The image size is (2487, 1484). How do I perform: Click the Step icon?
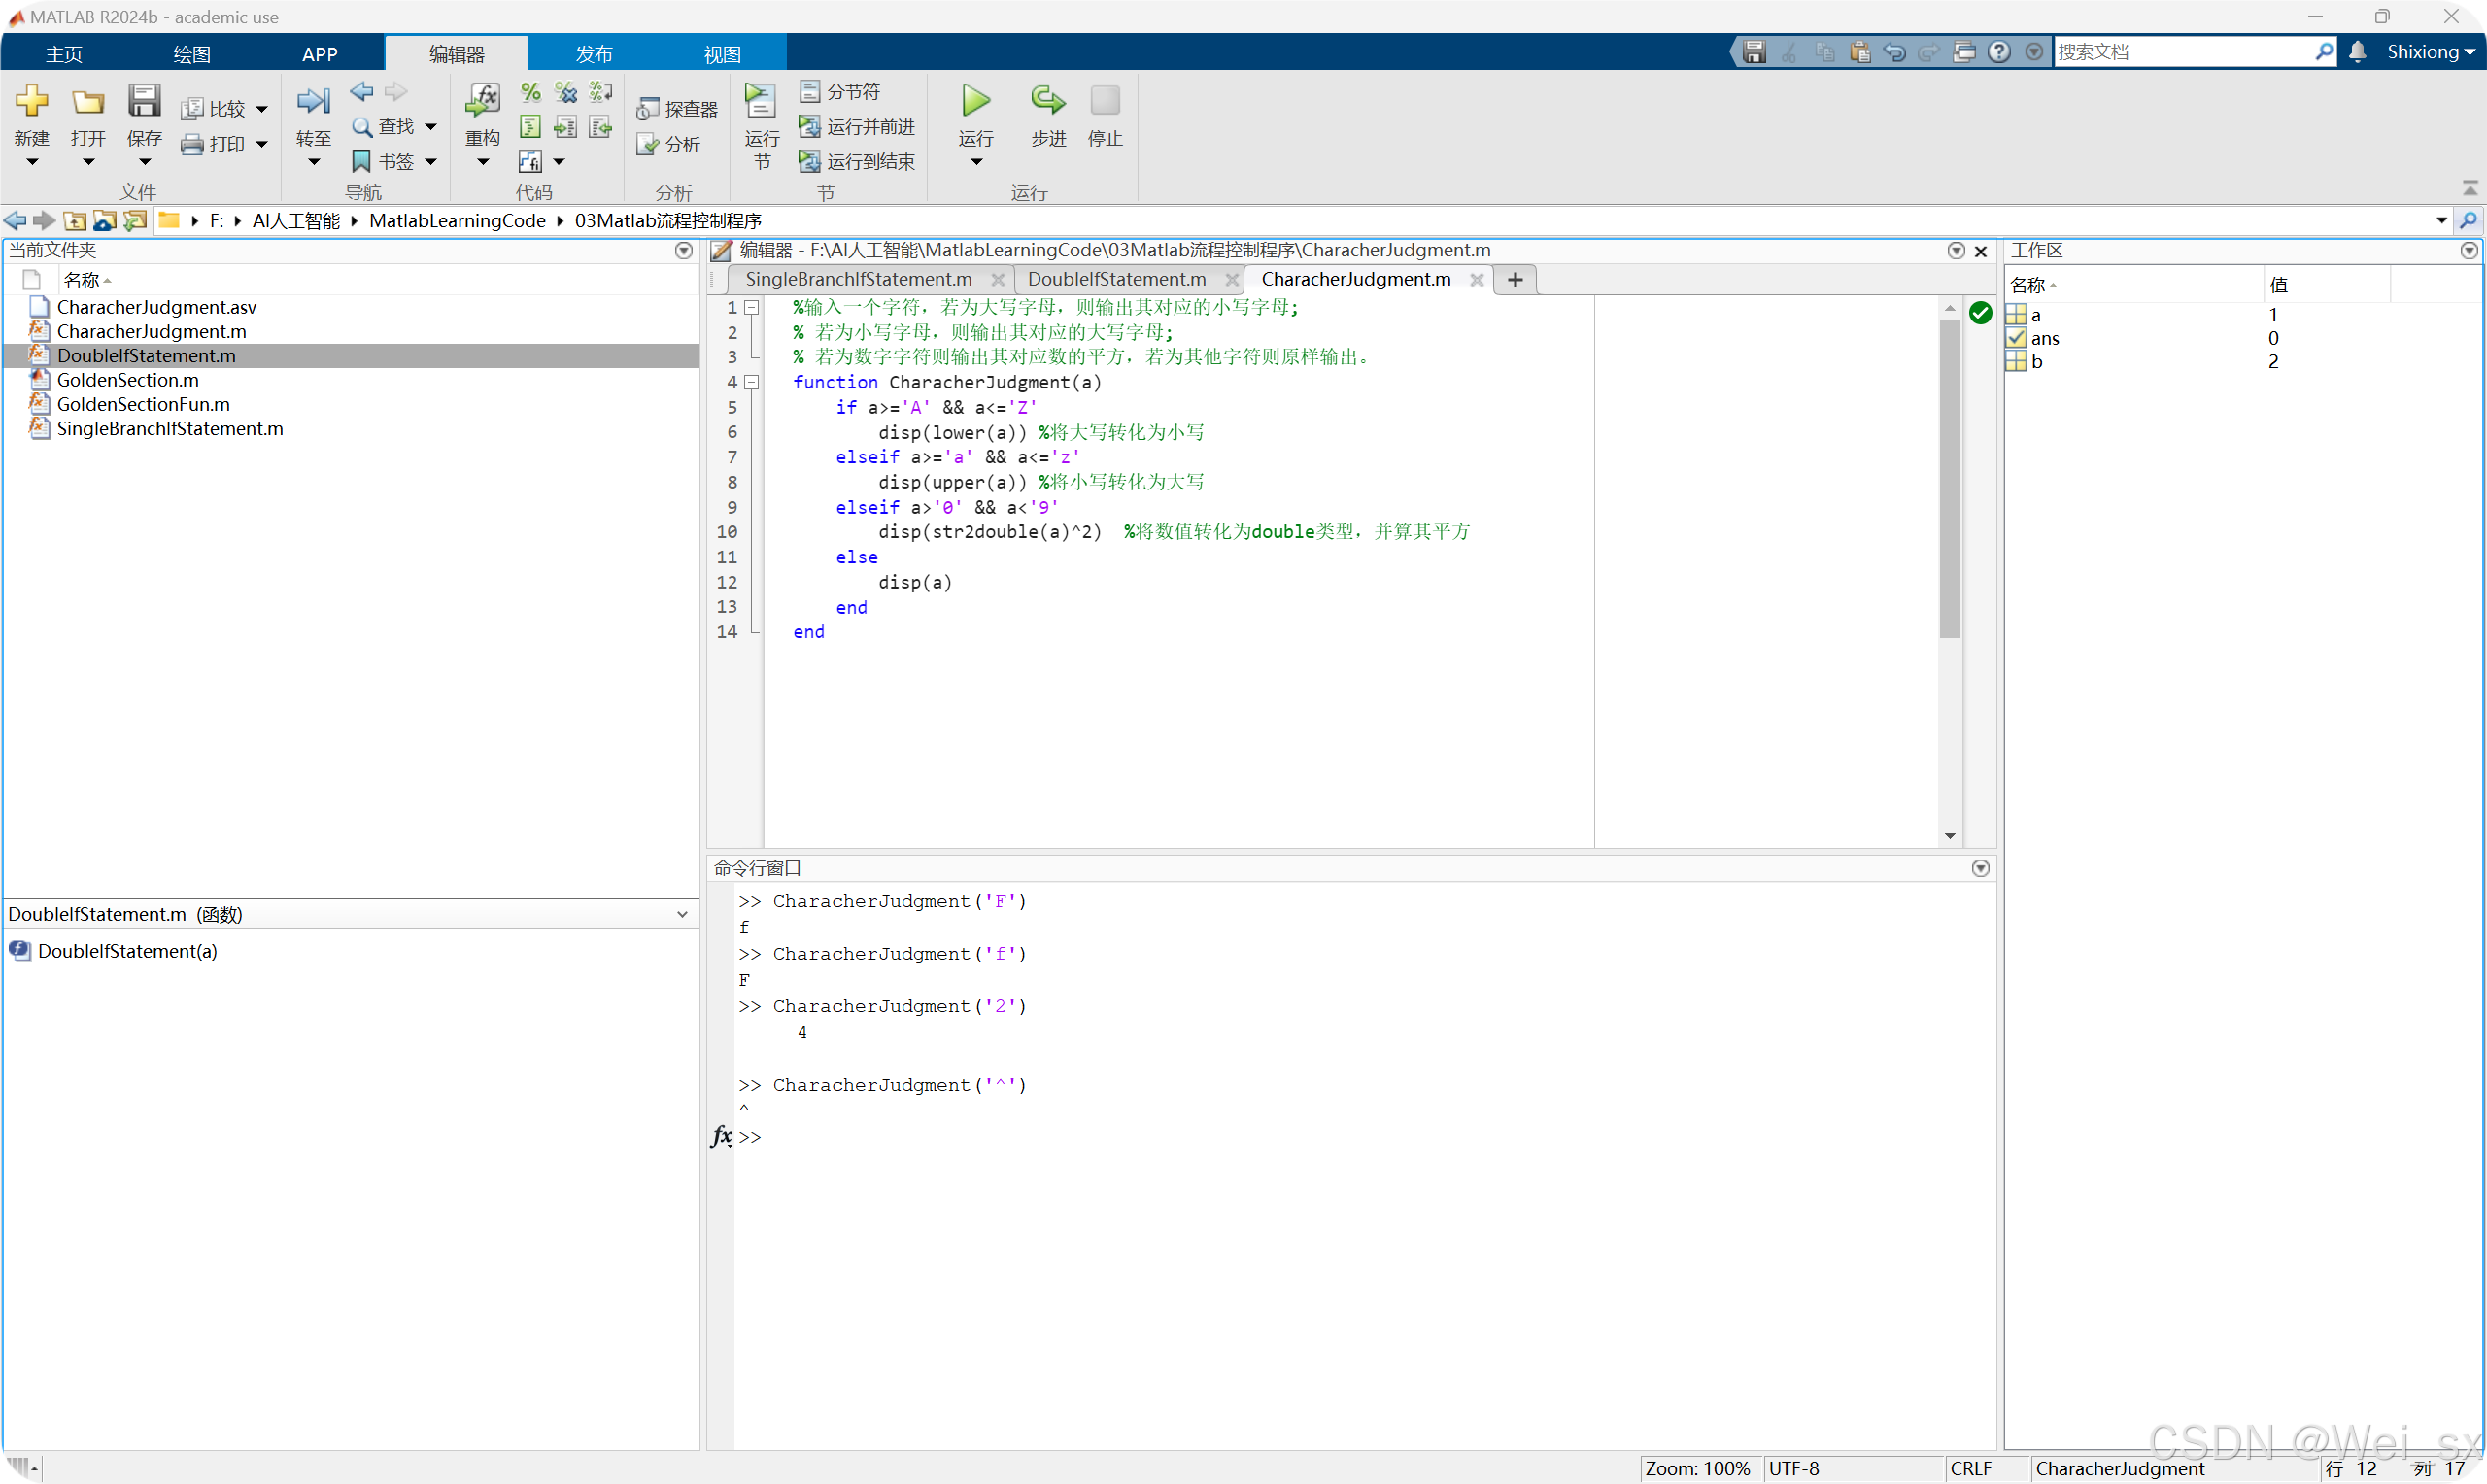tap(1047, 101)
